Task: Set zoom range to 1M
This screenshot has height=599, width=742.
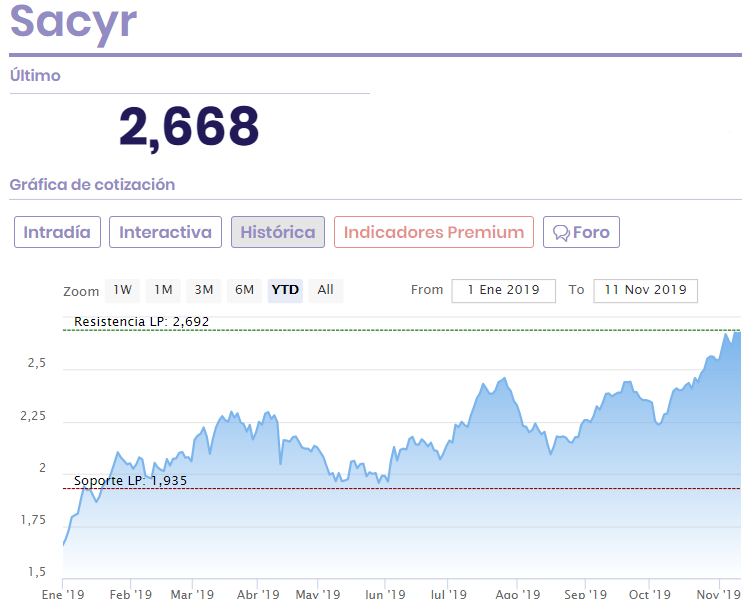Action: coord(163,290)
